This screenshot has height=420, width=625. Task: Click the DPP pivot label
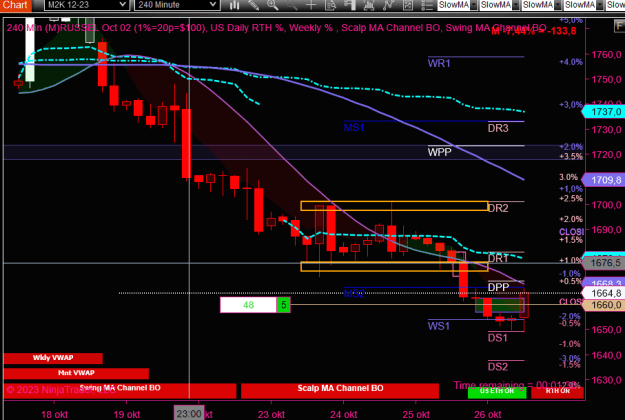click(x=499, y=287)
